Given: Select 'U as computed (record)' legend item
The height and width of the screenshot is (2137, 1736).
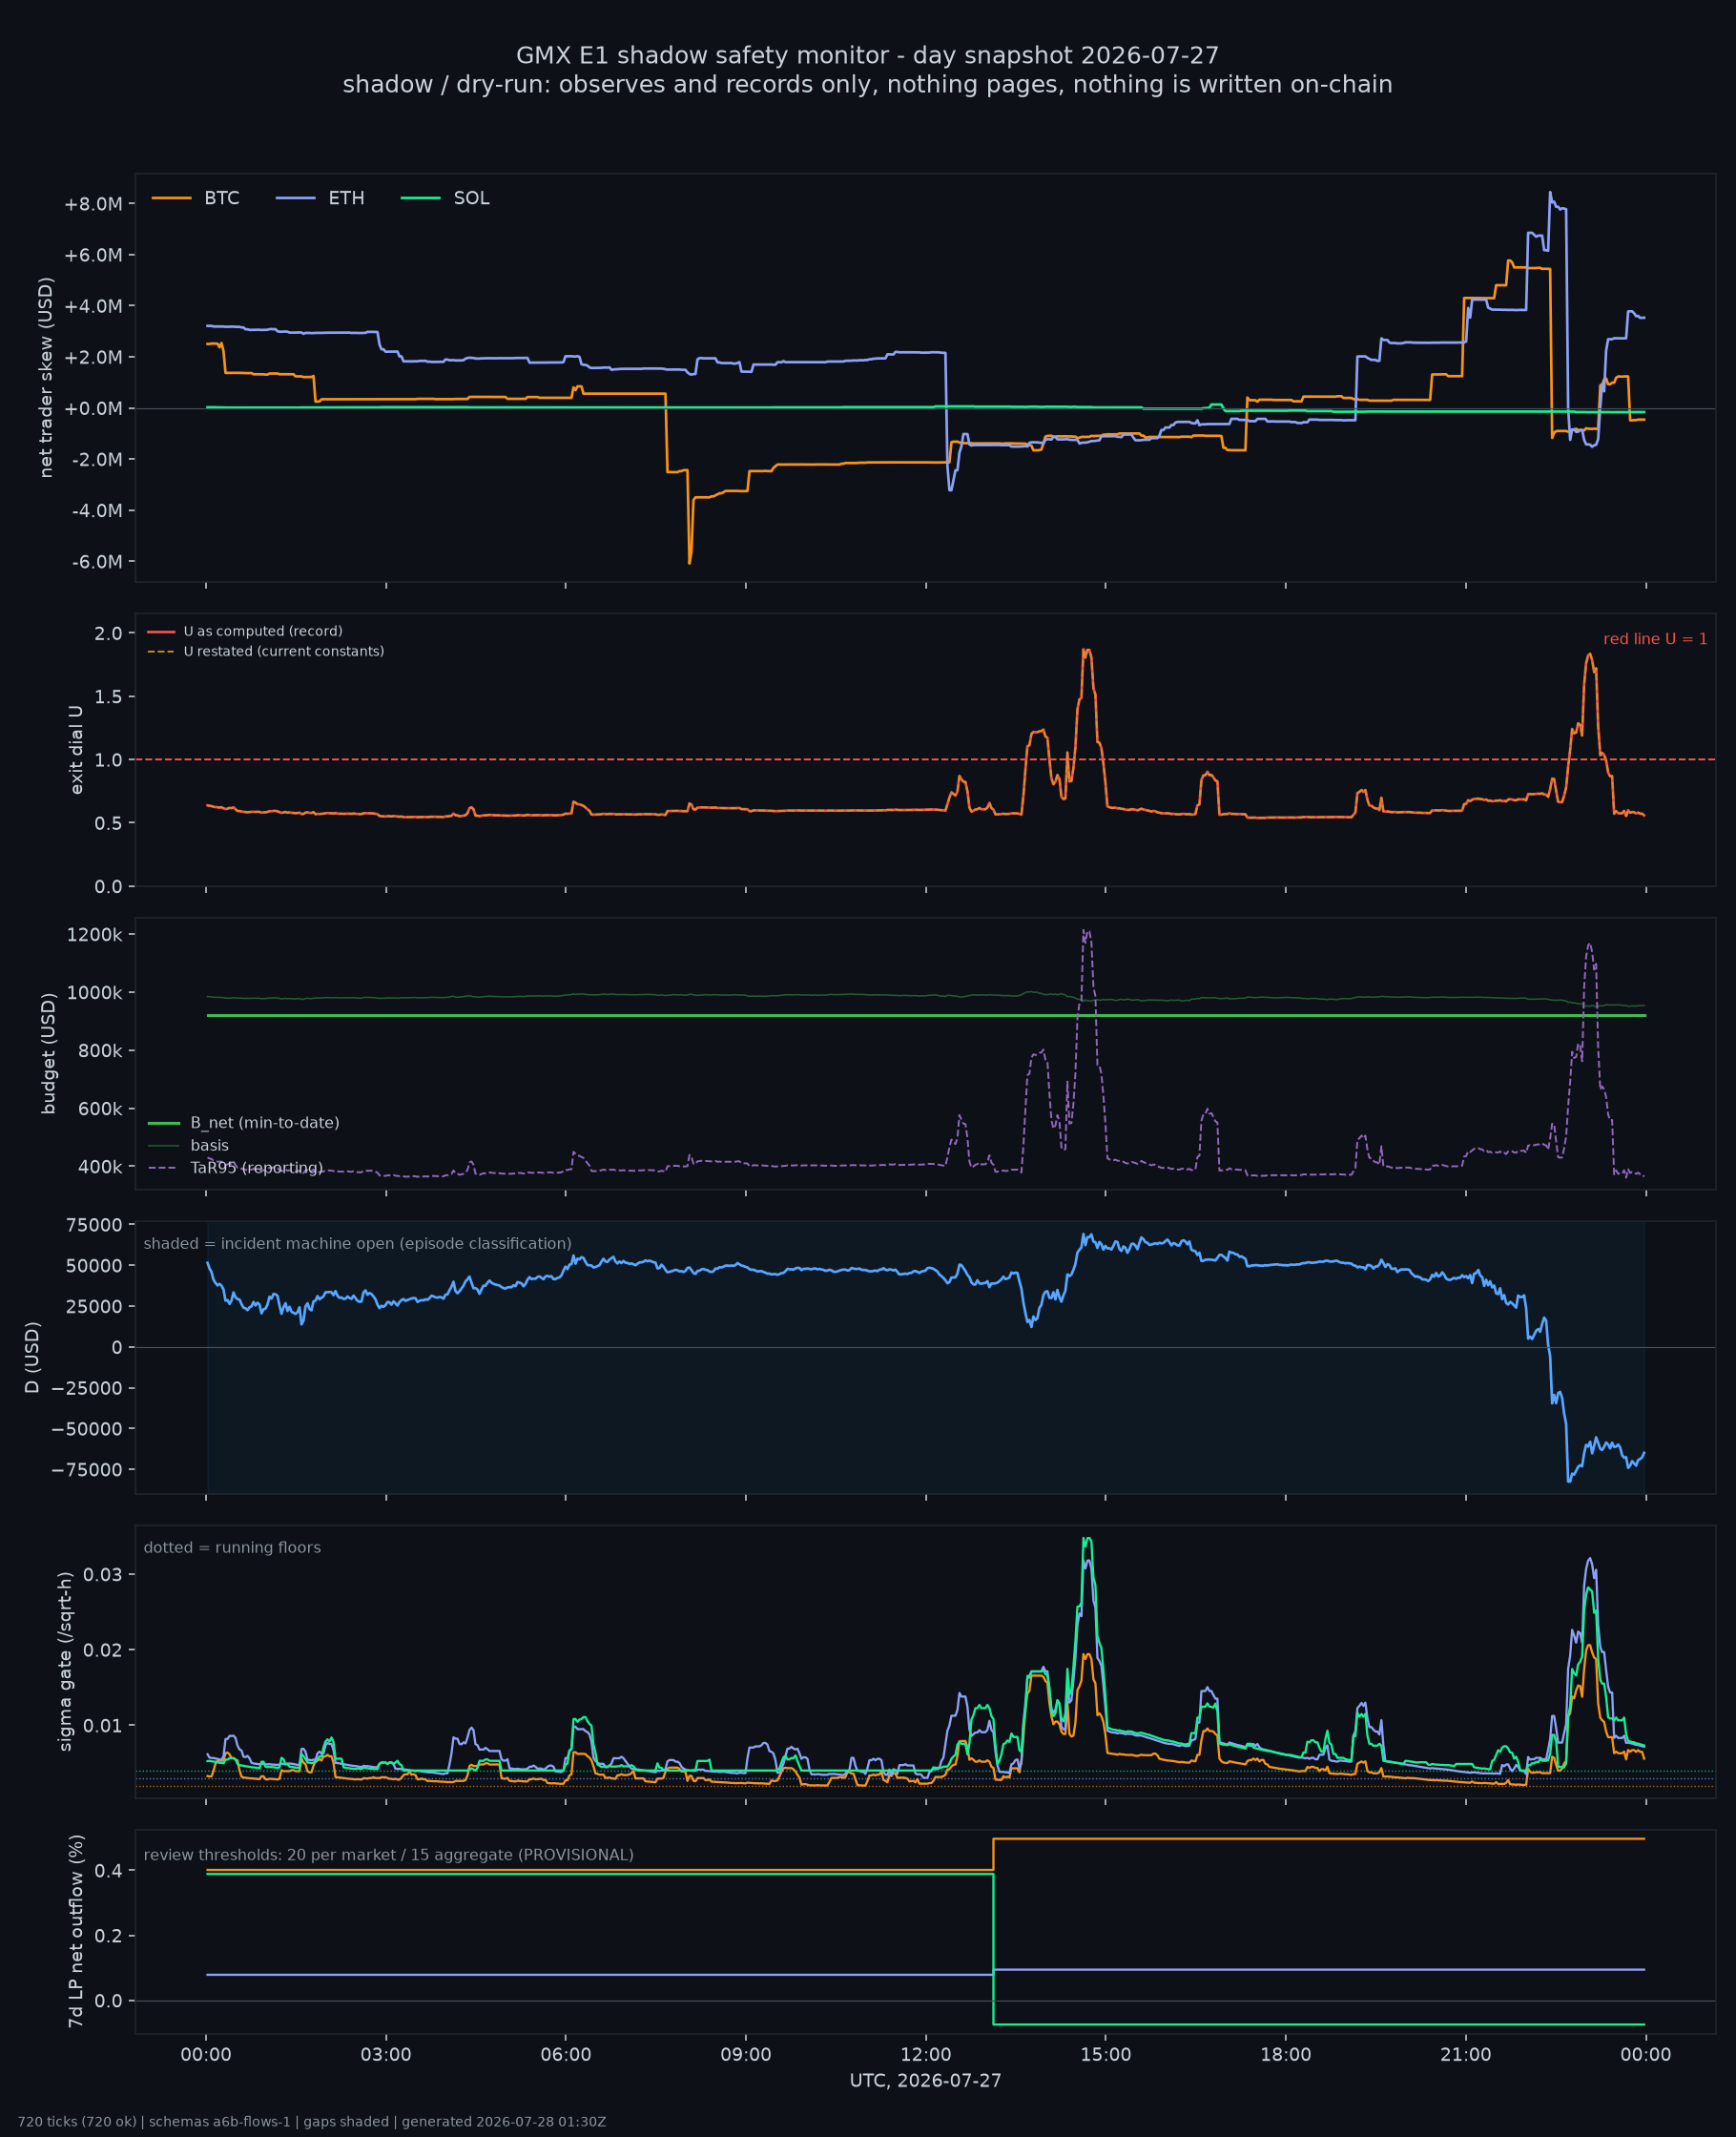Looking at the screenshot, I should (x=245, y=631).
